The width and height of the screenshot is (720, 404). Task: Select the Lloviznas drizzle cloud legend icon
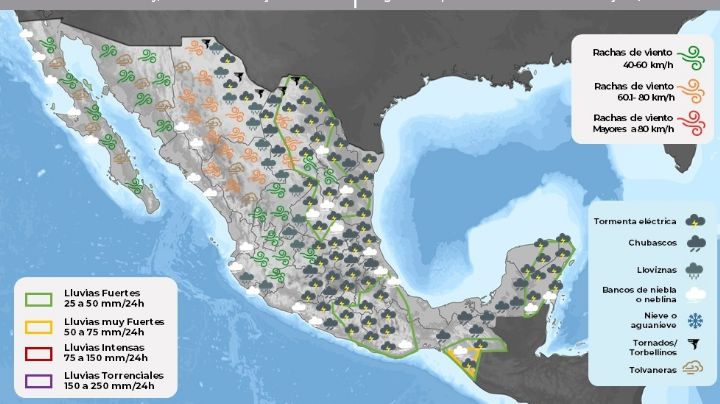(694, 271)
